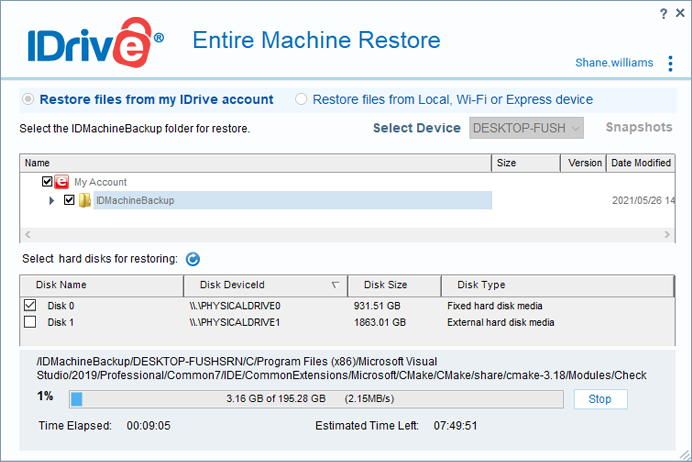Open Snapshots

coord(639,128)
